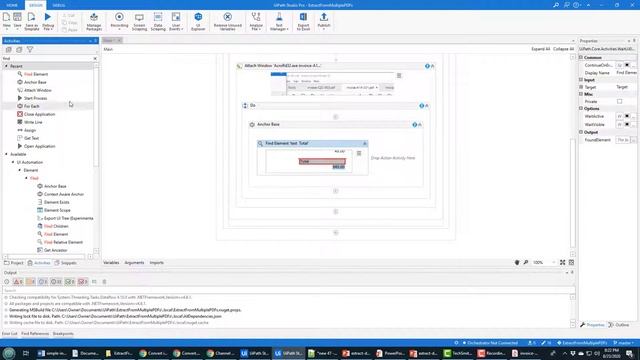This screenshot has width=640, height=360.
Task: Toggle warning messages filter in Output
Action: tap(31, 282)
